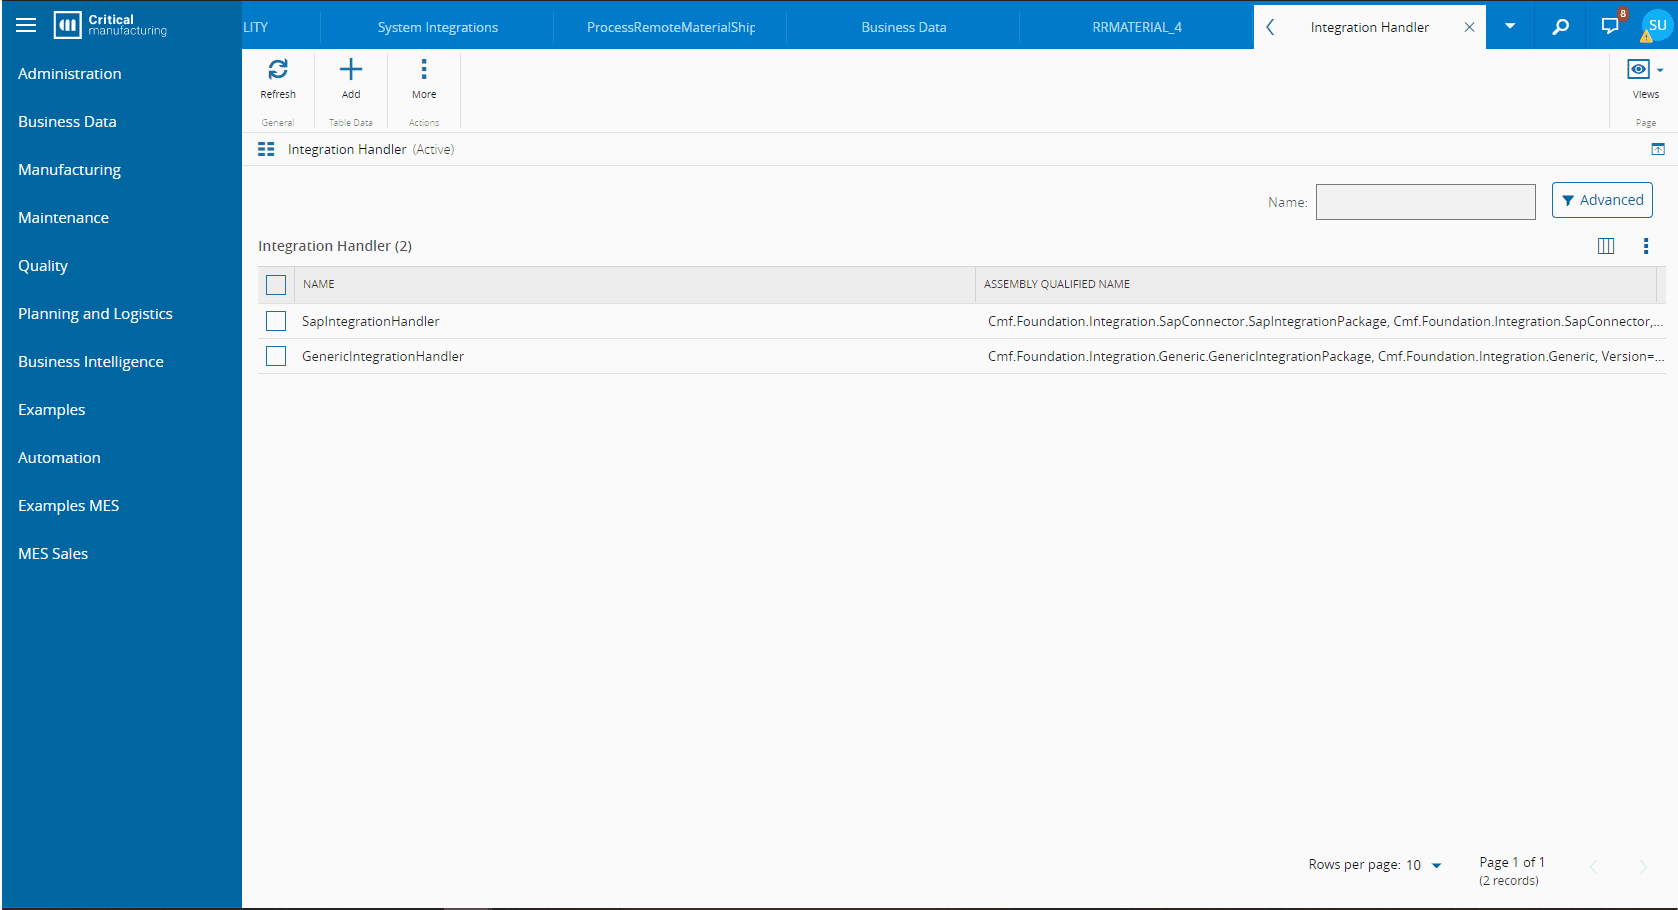The height and width of the screenshot is (910, 1678).
Task: Open the grid's vertical dots options menu
Action: [x=1646, y=246]
